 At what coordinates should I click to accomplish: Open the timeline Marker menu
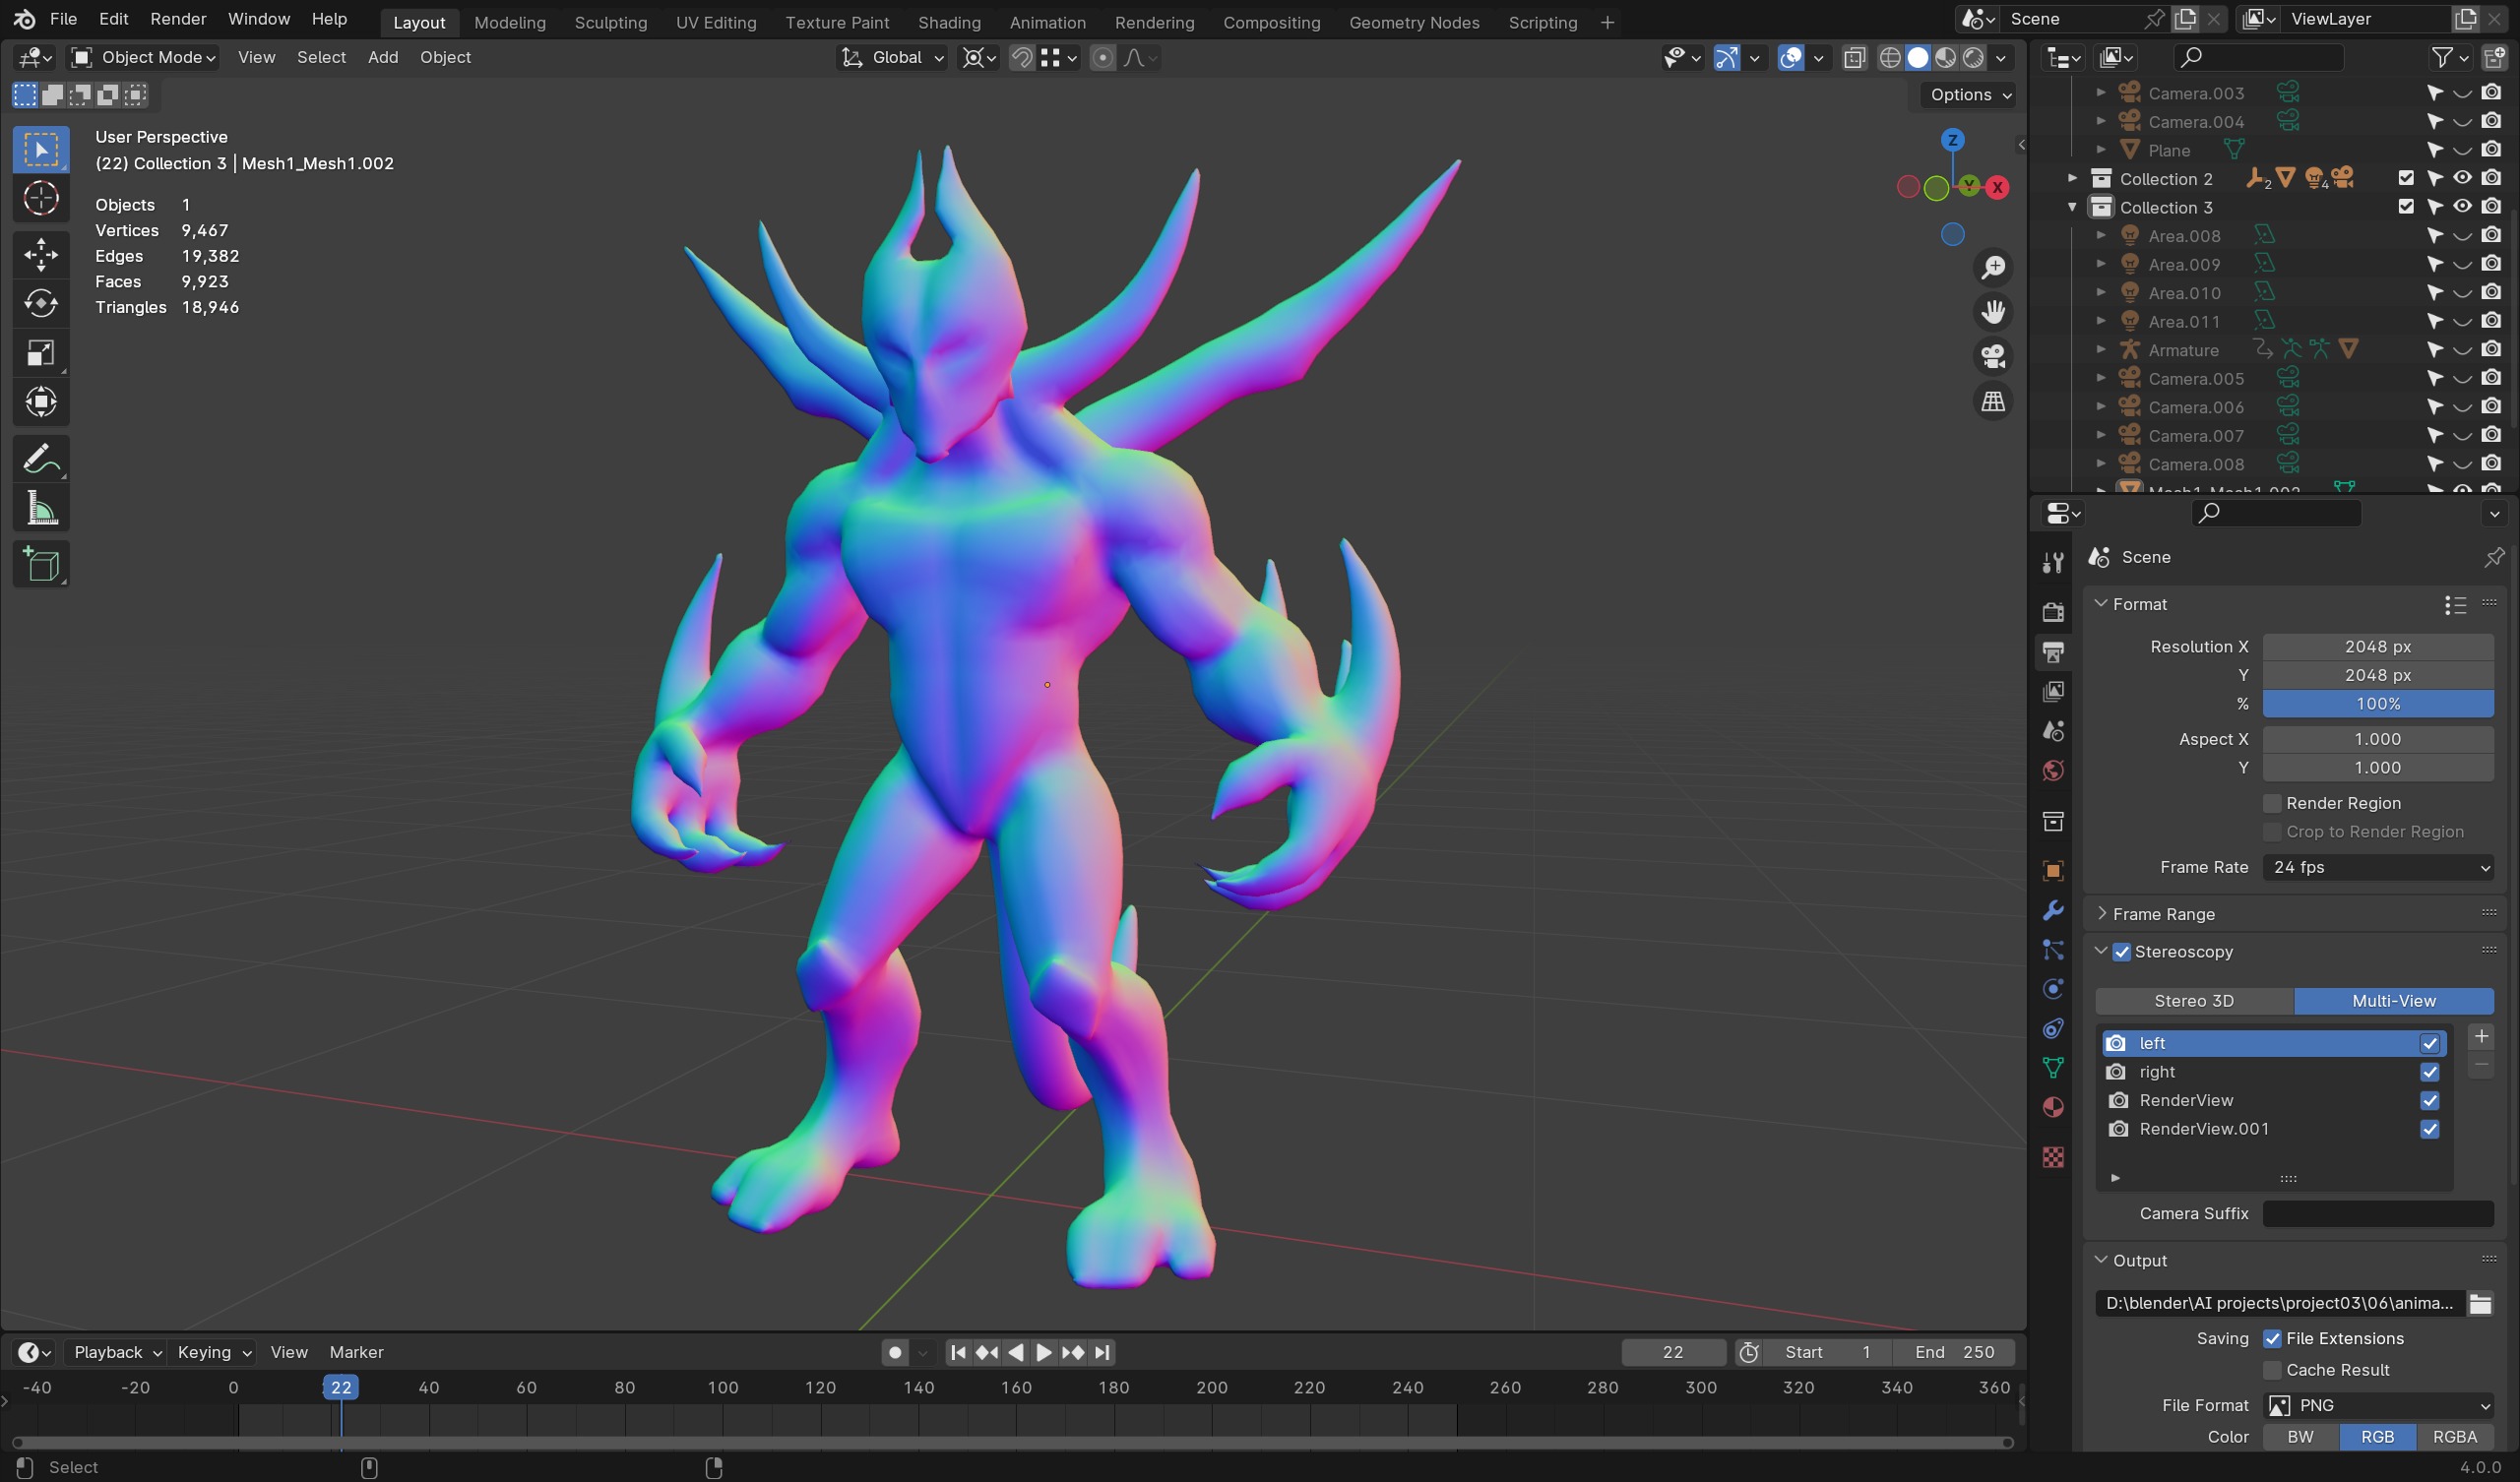click(x=356, y=1352)
